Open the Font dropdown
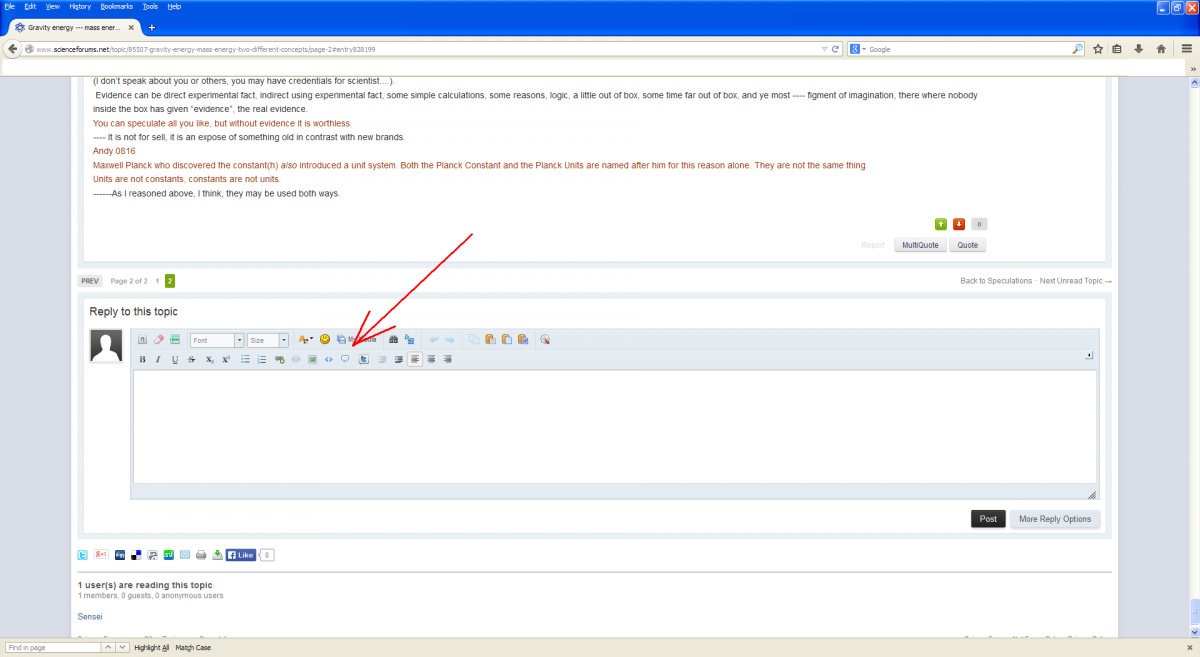The image size is (1200, 657). tap(217, 340)
